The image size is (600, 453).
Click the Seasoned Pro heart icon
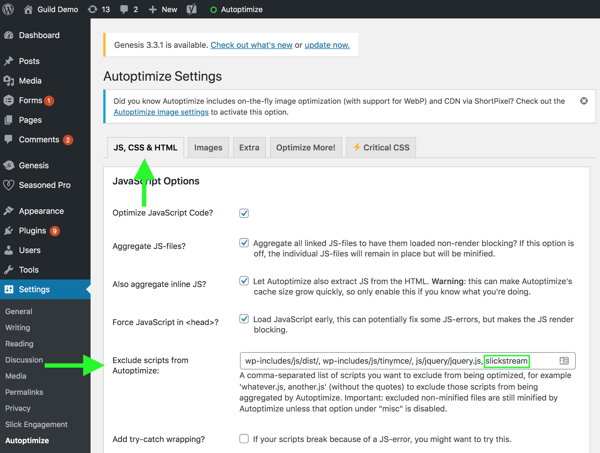coord(9,185)
